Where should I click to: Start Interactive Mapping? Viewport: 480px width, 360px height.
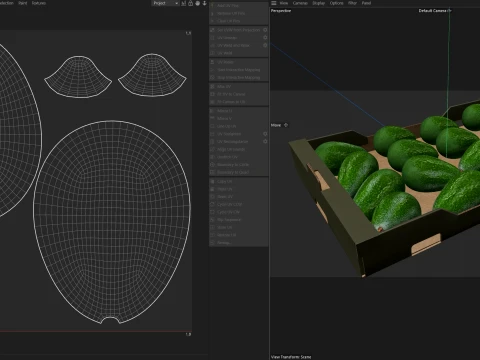[239, 70]
